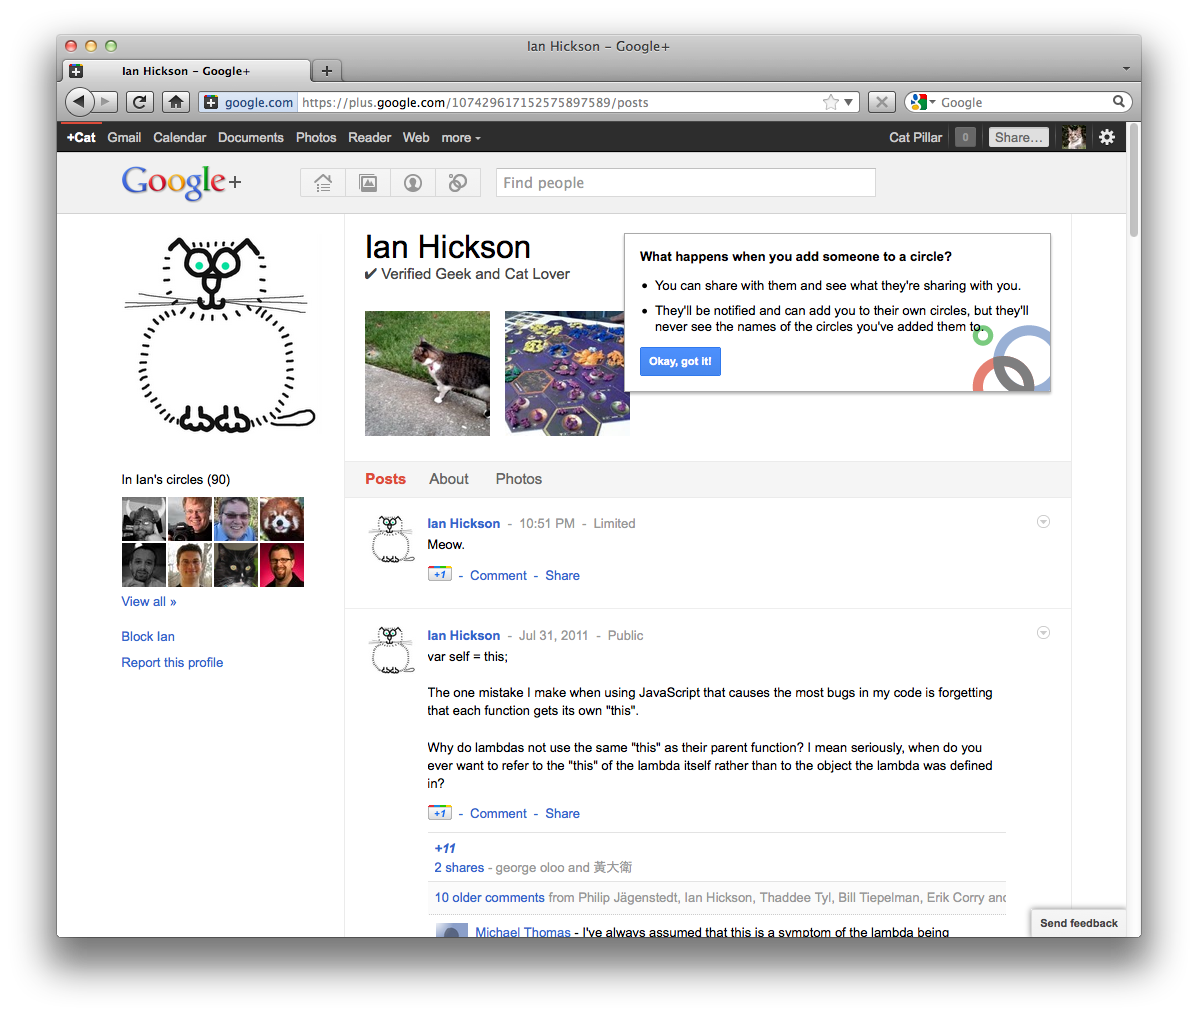
Task: Open the settings gear in Google bar
Action: pos(1107,137)
